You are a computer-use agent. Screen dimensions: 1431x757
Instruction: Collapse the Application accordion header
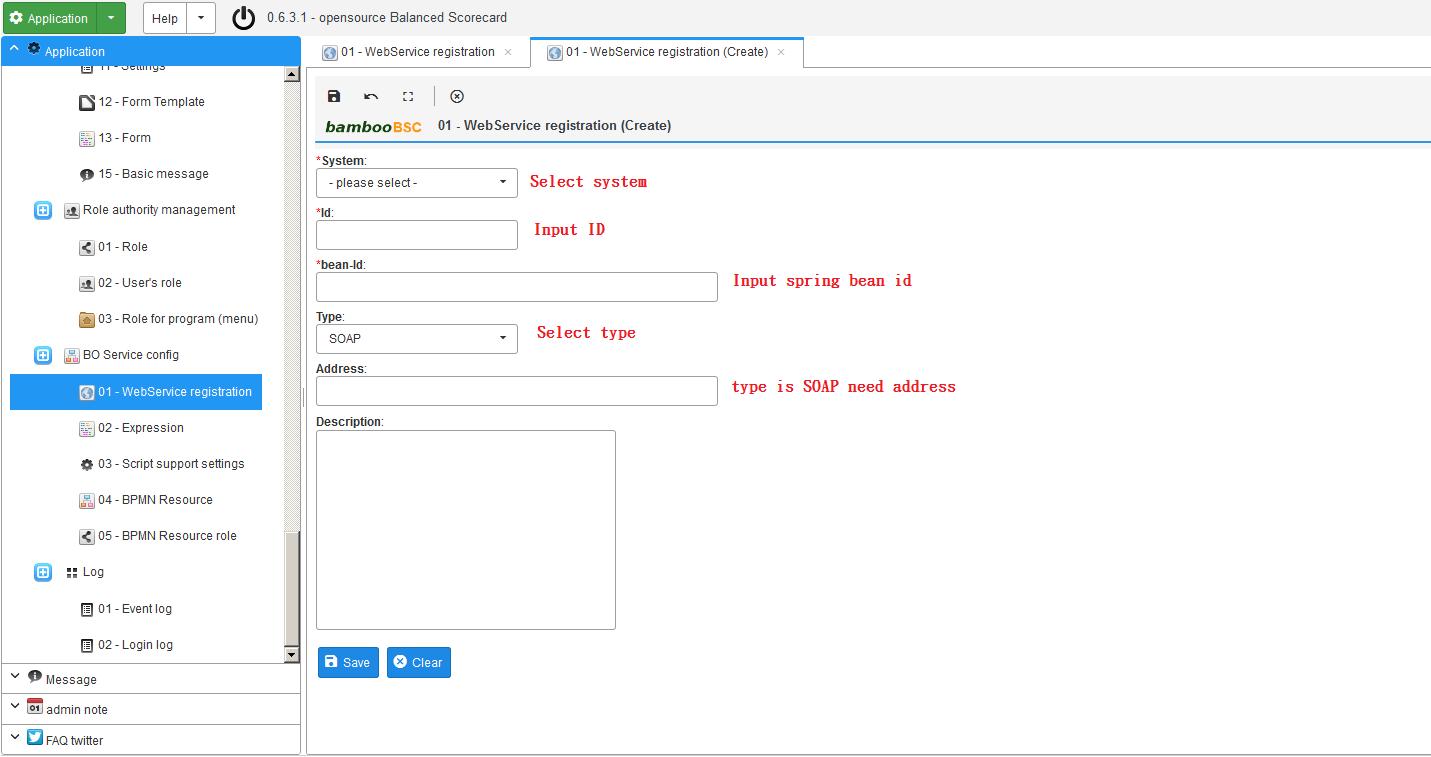[x=151, y=51]
